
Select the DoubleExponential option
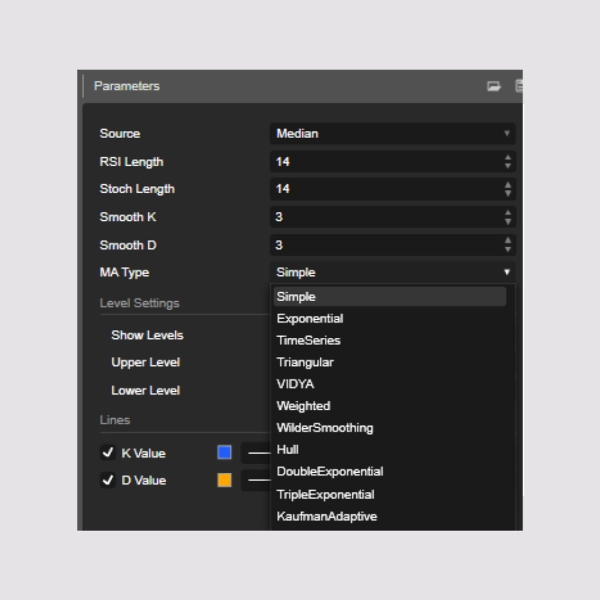tap(329, 472)
